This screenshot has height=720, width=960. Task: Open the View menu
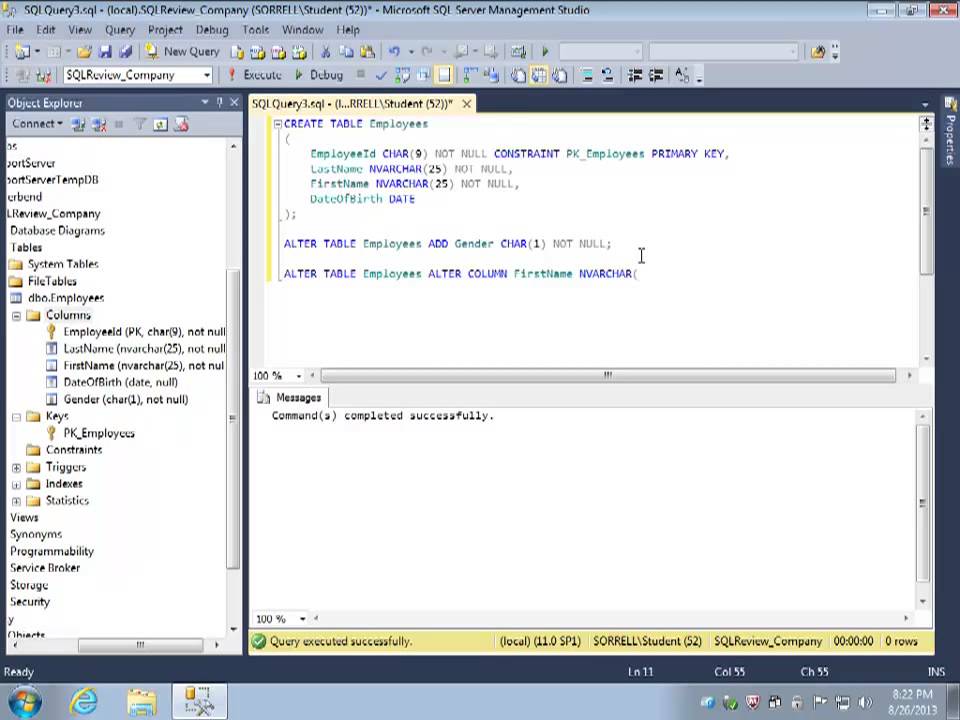click(80, 30)
